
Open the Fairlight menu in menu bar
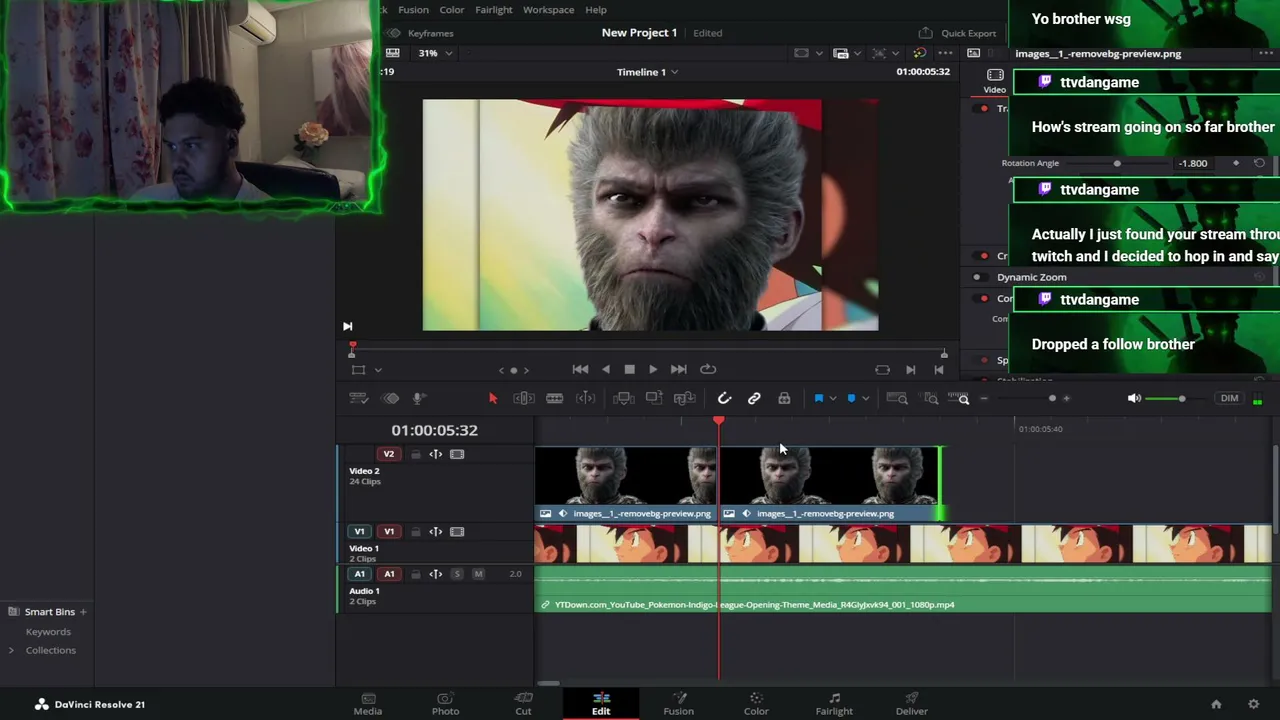click(493, 10)
